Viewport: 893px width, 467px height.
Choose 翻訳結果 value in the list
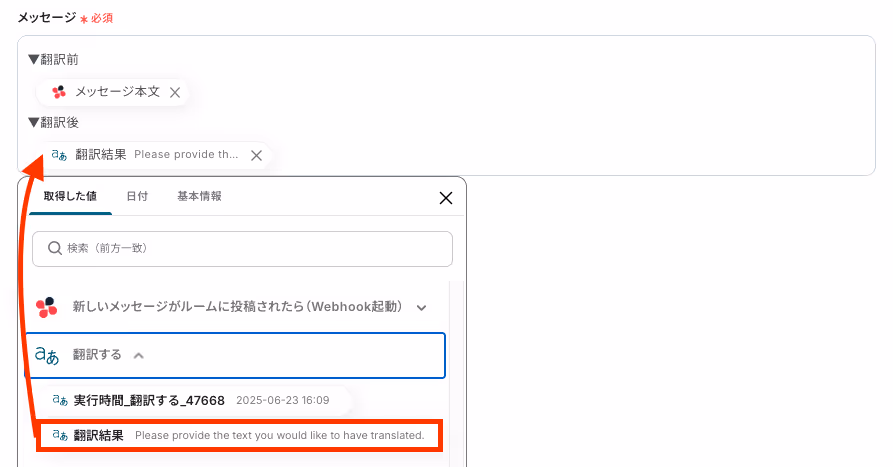239,436
